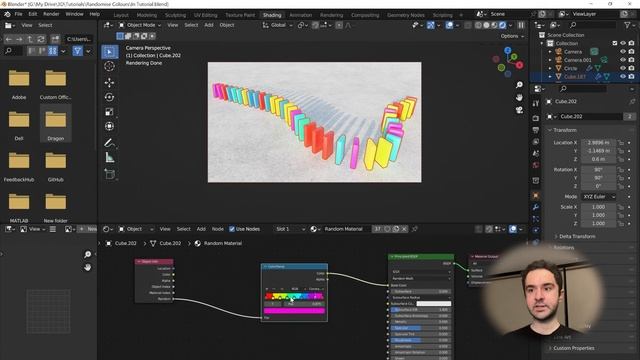Open viewport Options dropdown
640x360 pixels.
click(x=512, y=36)
